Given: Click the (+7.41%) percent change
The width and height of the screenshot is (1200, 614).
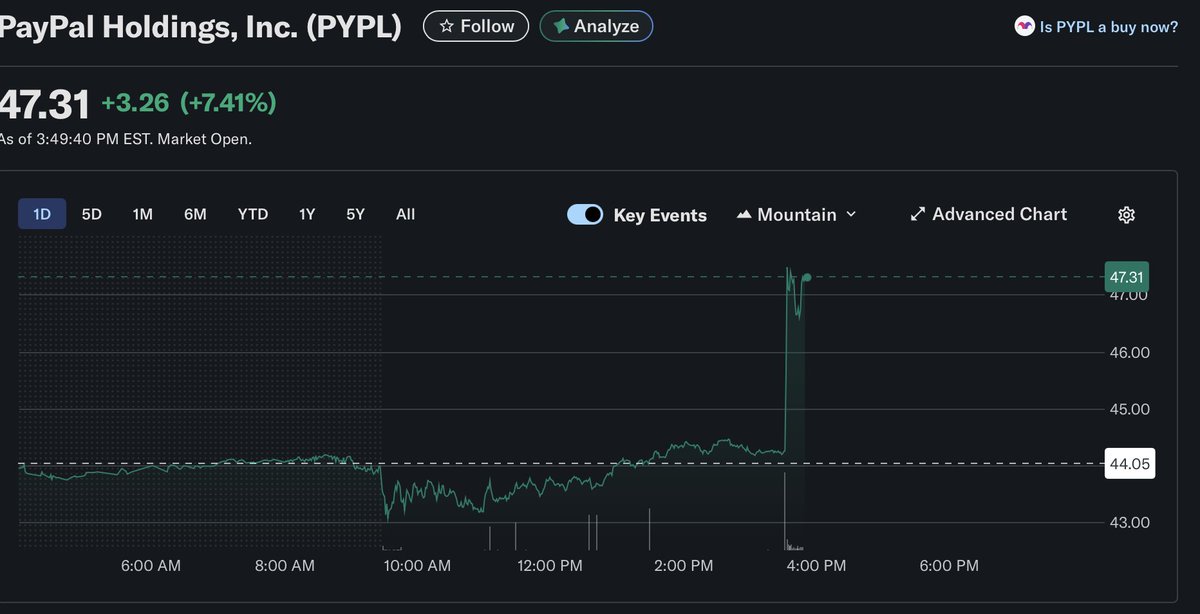Looking at the screenshot, I should 228,102.
